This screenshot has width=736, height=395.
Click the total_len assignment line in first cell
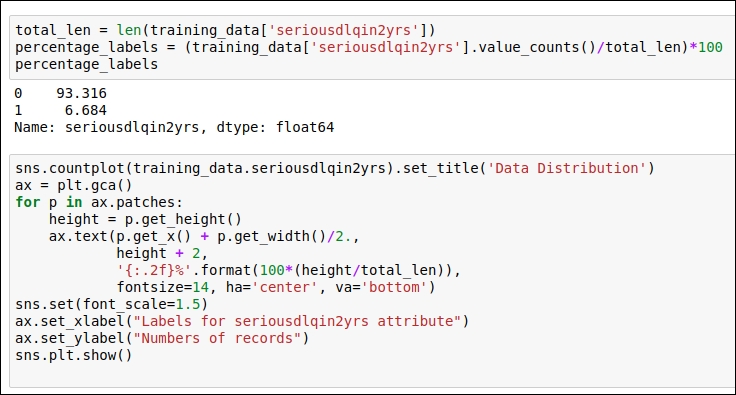[x=225, y=30]
